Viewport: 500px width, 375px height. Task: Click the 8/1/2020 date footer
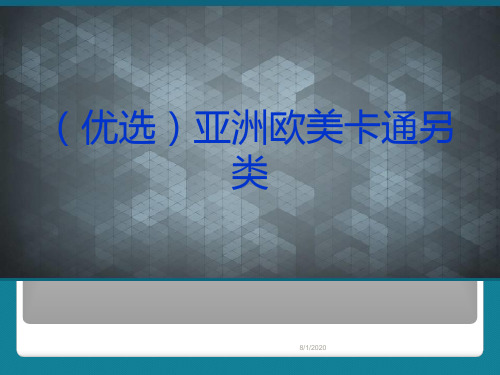pos(313,347)
